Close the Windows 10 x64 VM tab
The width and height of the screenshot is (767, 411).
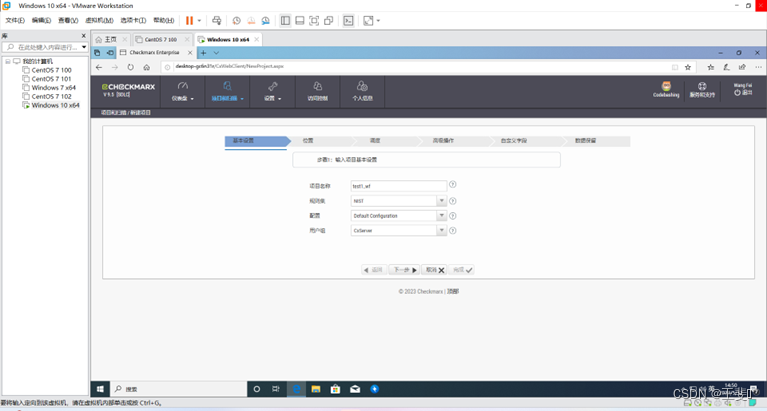[256, 39]
